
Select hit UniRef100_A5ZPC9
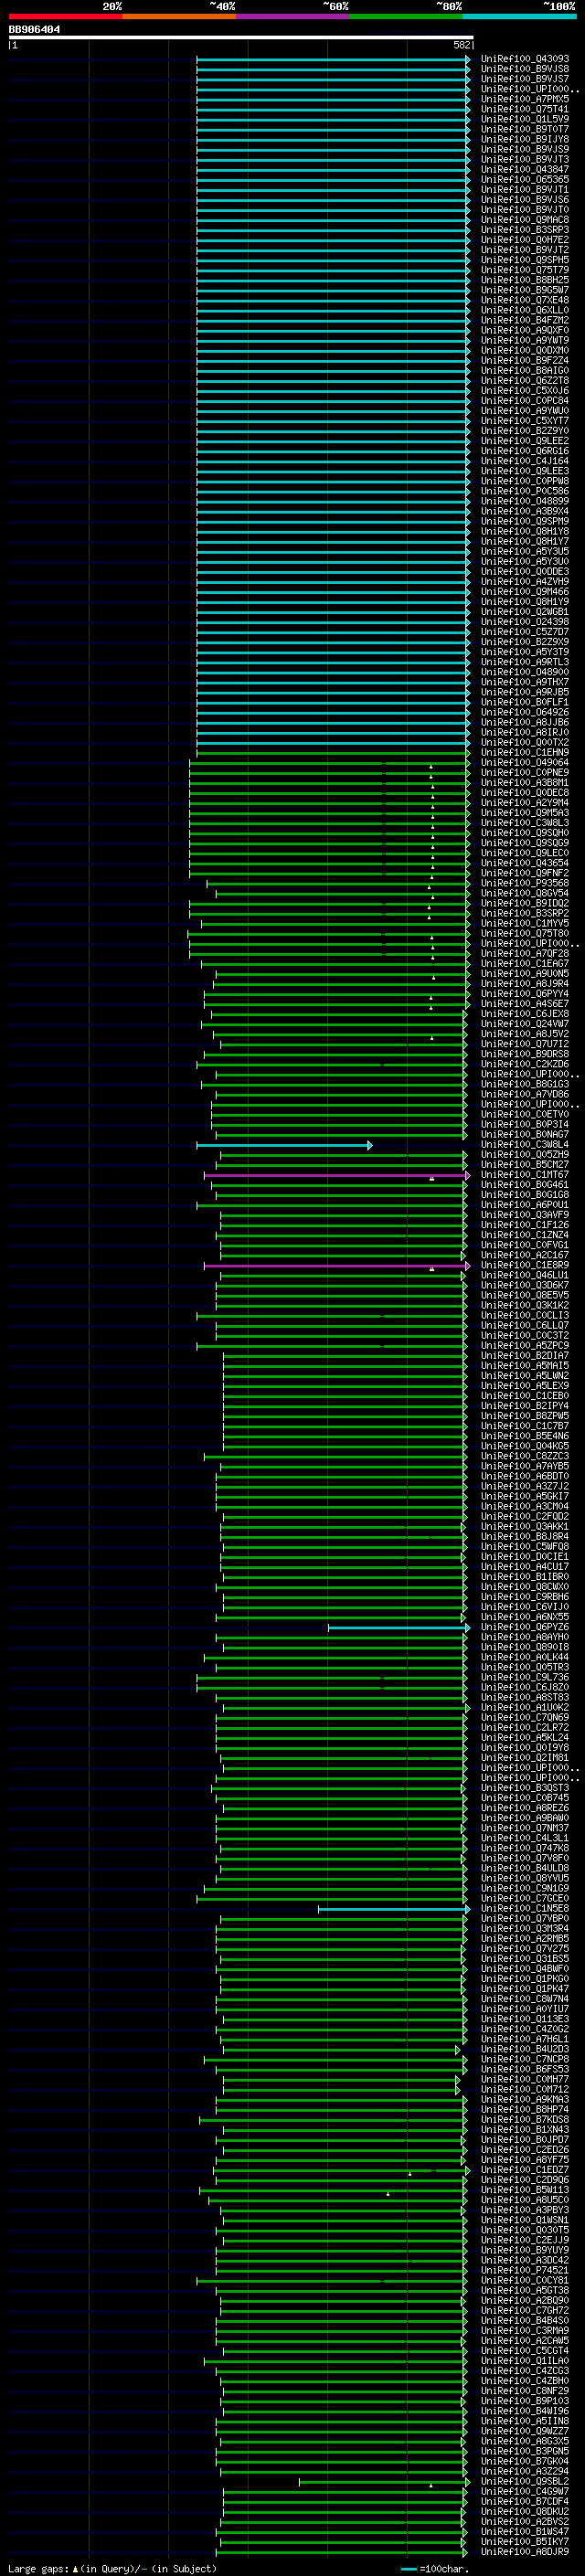pos(525,1346)
